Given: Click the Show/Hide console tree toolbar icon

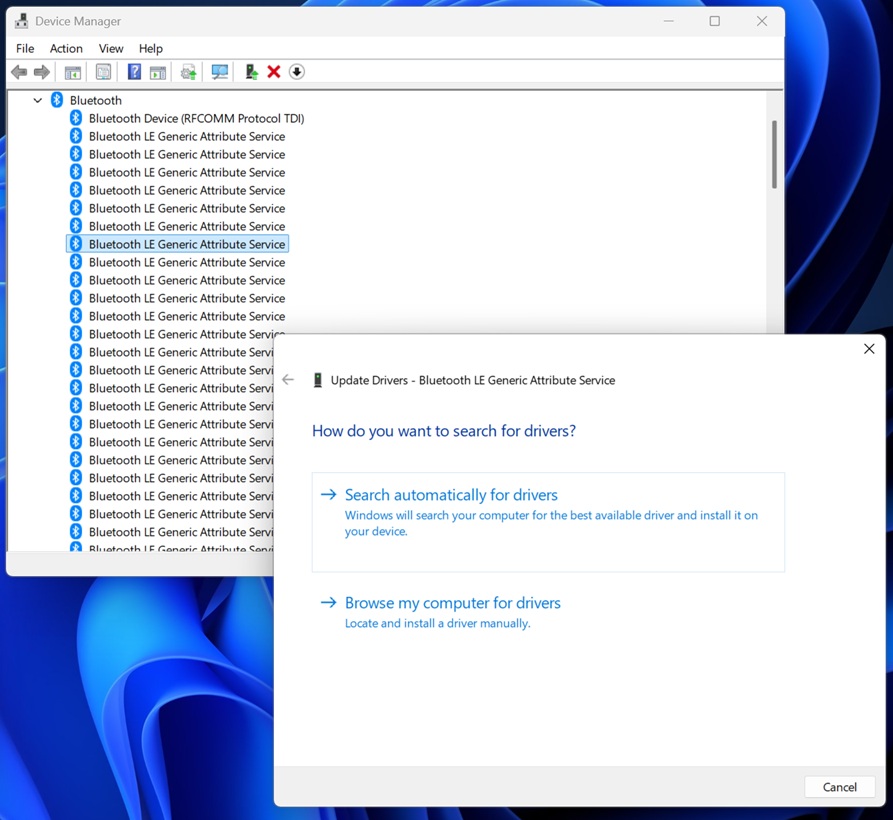Looking at the screenshot, I should [x=72, y=71].
